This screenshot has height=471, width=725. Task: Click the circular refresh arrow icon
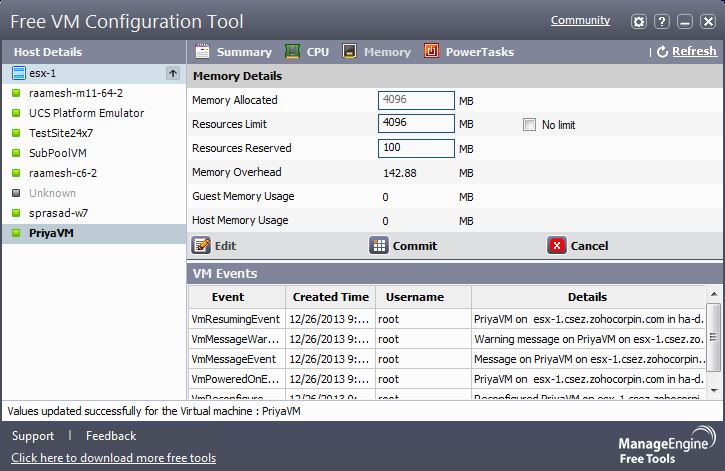[x=663, y=52]
